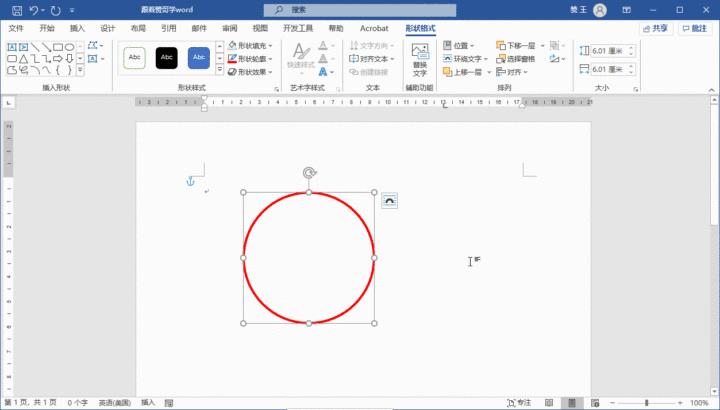Viewport: 720px width, 410px height.
Task: Select the block down arrow shape
Action: pos(69,59)
